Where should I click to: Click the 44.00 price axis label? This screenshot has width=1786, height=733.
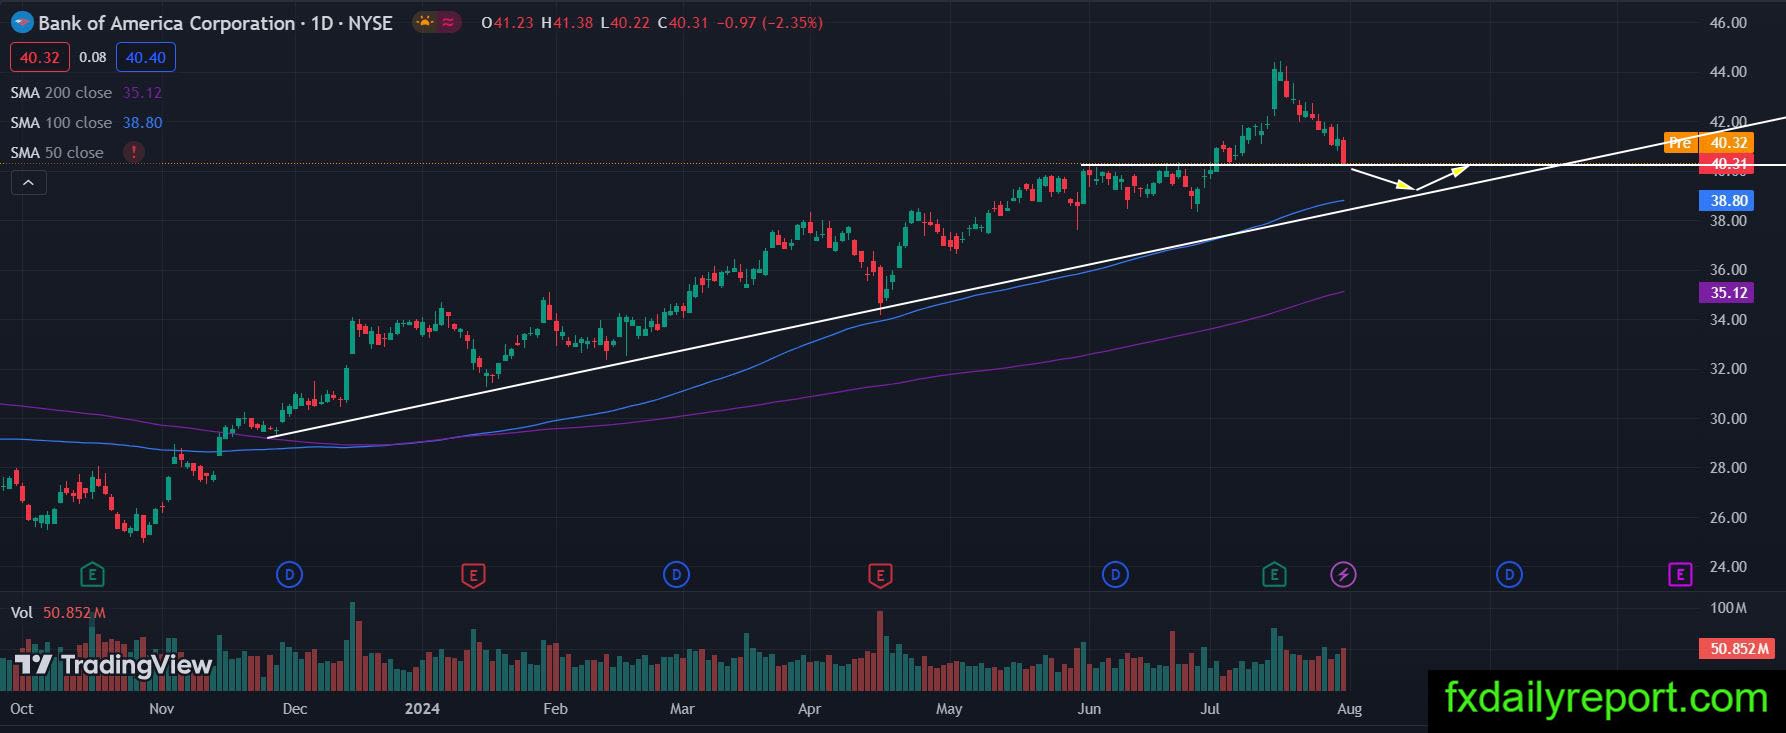tap(1728, 72)
